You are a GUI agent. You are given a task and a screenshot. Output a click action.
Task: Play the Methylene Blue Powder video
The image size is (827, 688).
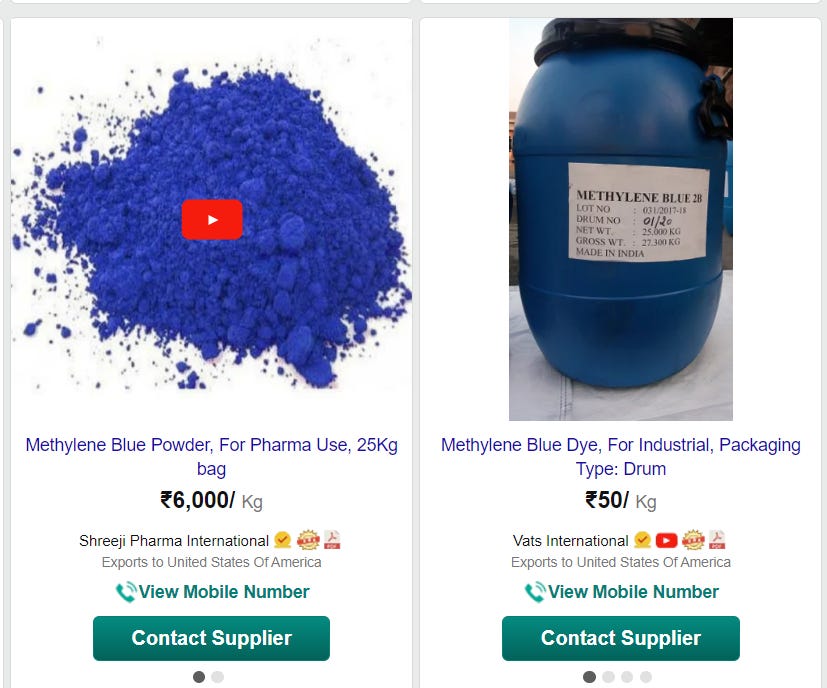pyautogui.click(x=212, y=219)
